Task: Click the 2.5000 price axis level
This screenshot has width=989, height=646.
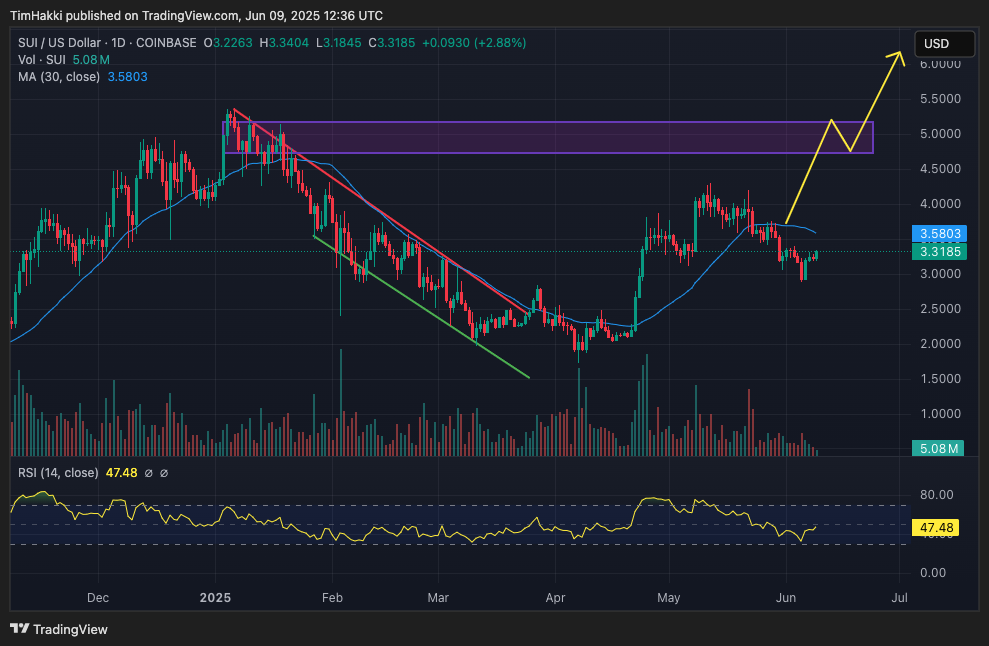Action: (x=940, y=309)
